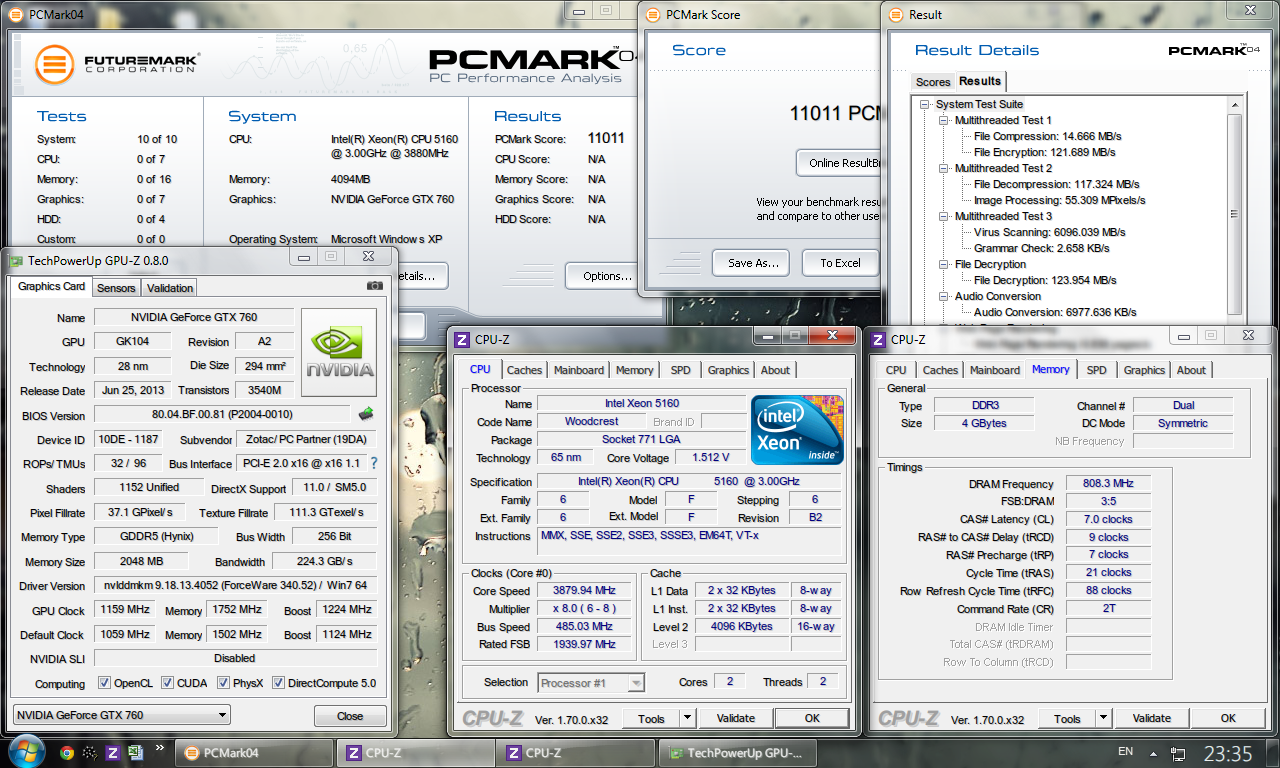
Task: Click the Result window title bar icon
Action: [895, 14]
